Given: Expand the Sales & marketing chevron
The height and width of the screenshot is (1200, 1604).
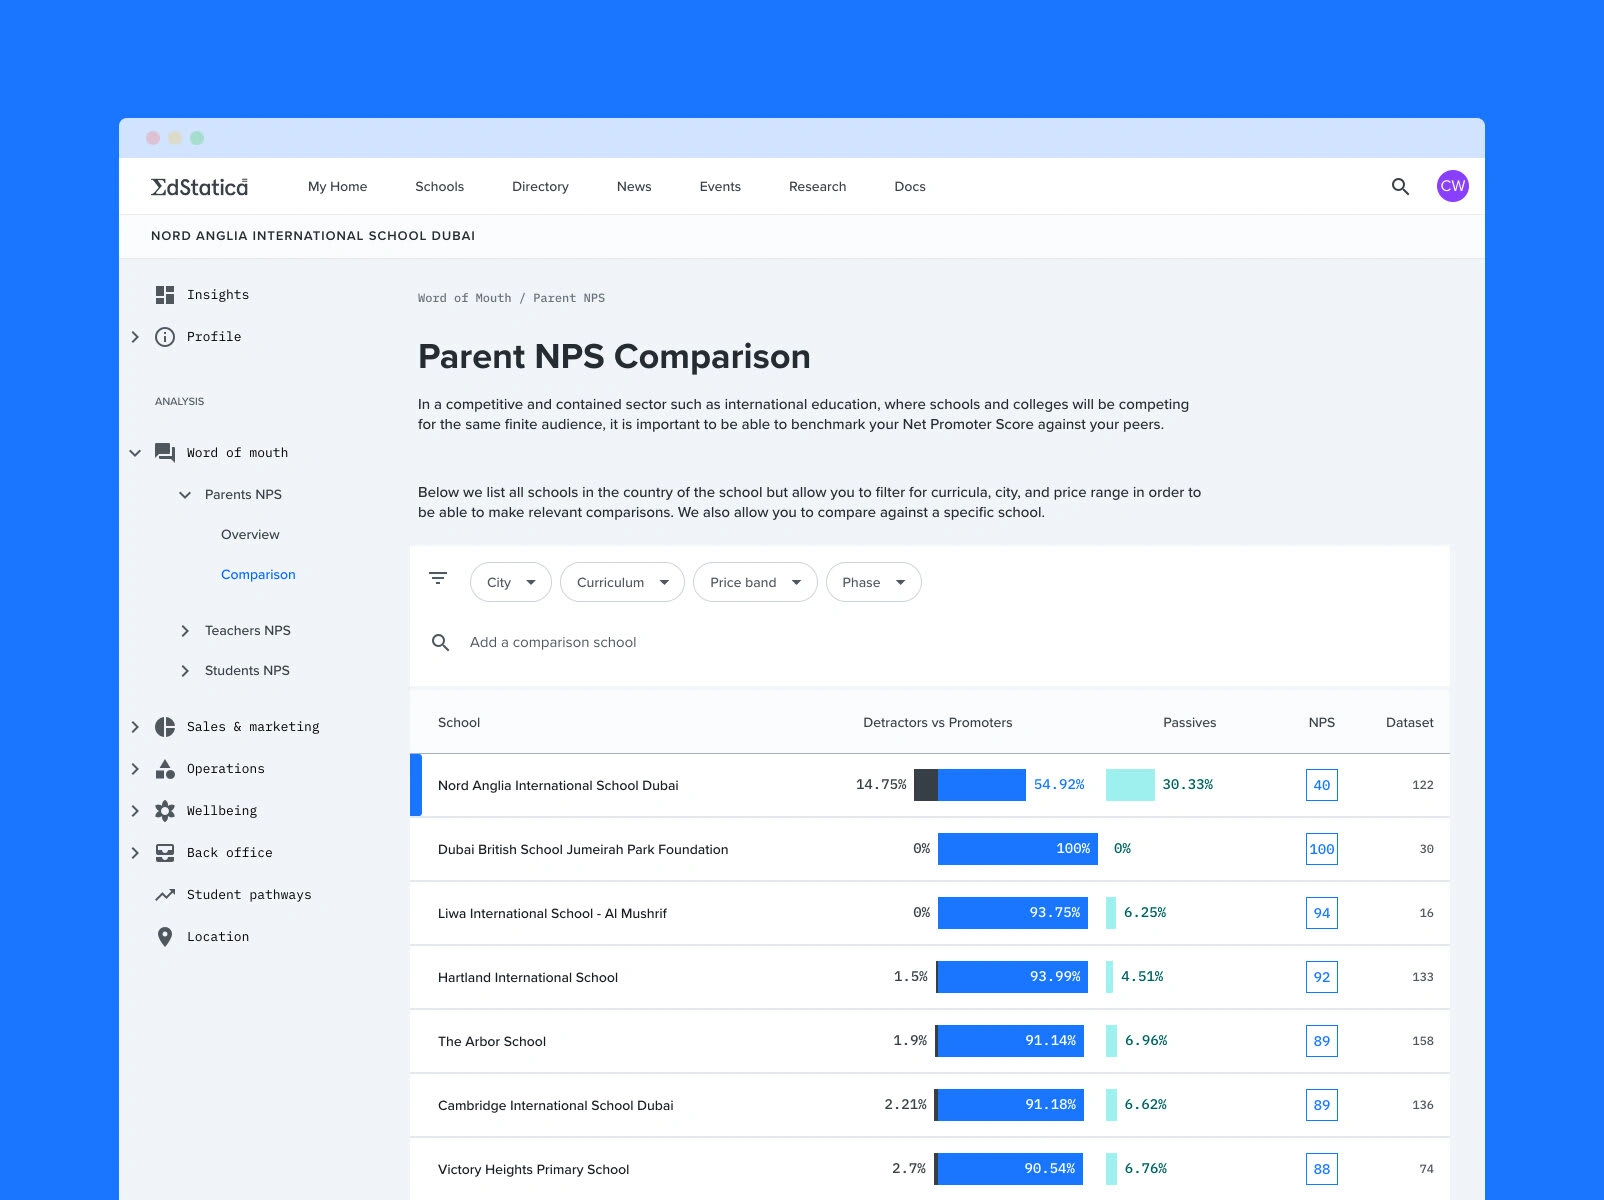Looking at the screenshot, I should coord(135,727).
